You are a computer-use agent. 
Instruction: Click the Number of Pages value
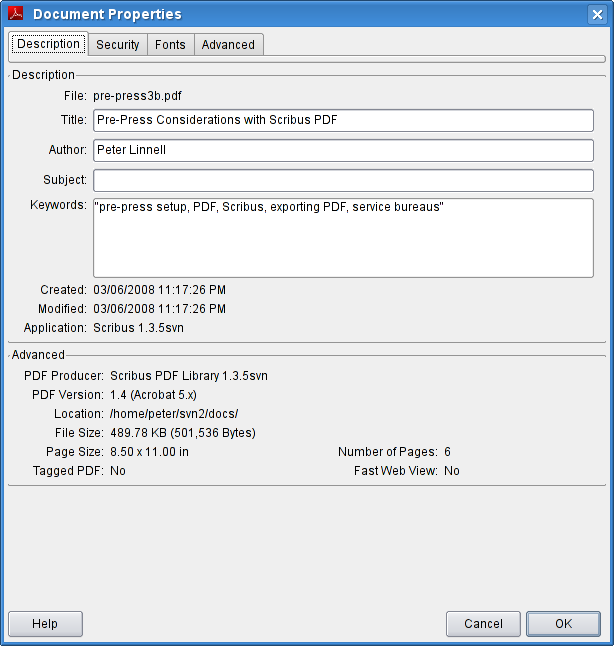coord(448,452)
